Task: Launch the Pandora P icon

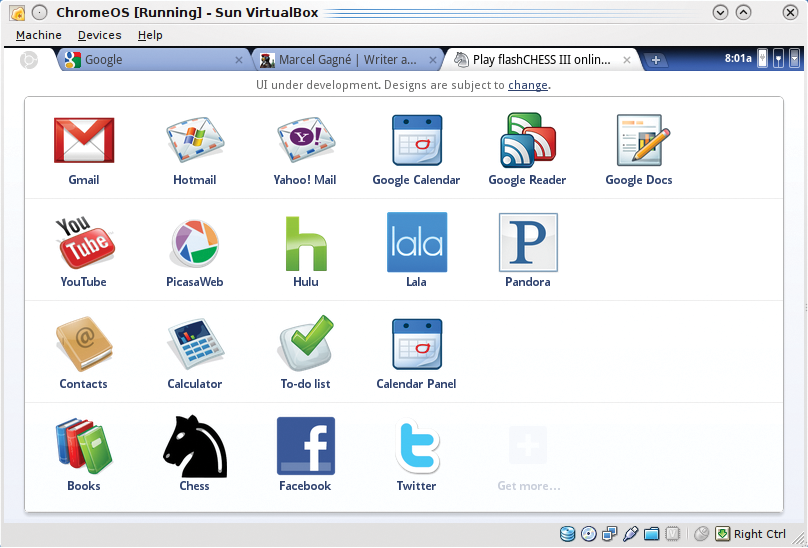Action: 528,242
